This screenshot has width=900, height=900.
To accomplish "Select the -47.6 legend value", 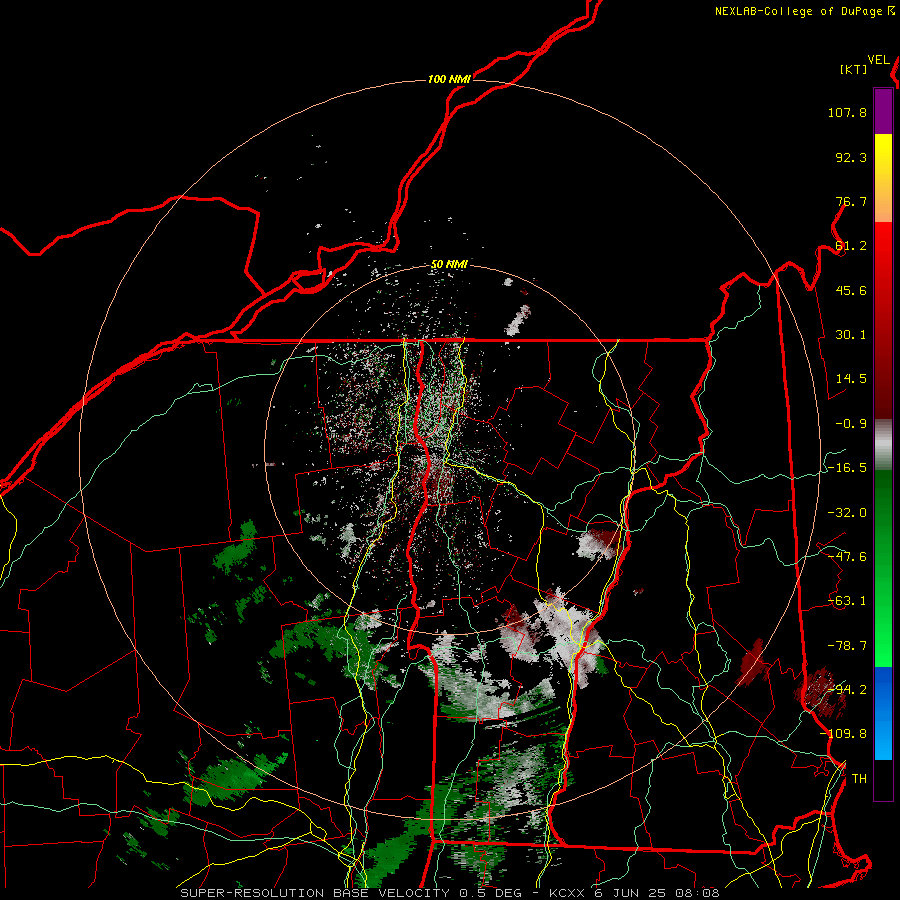I will 847,557.
